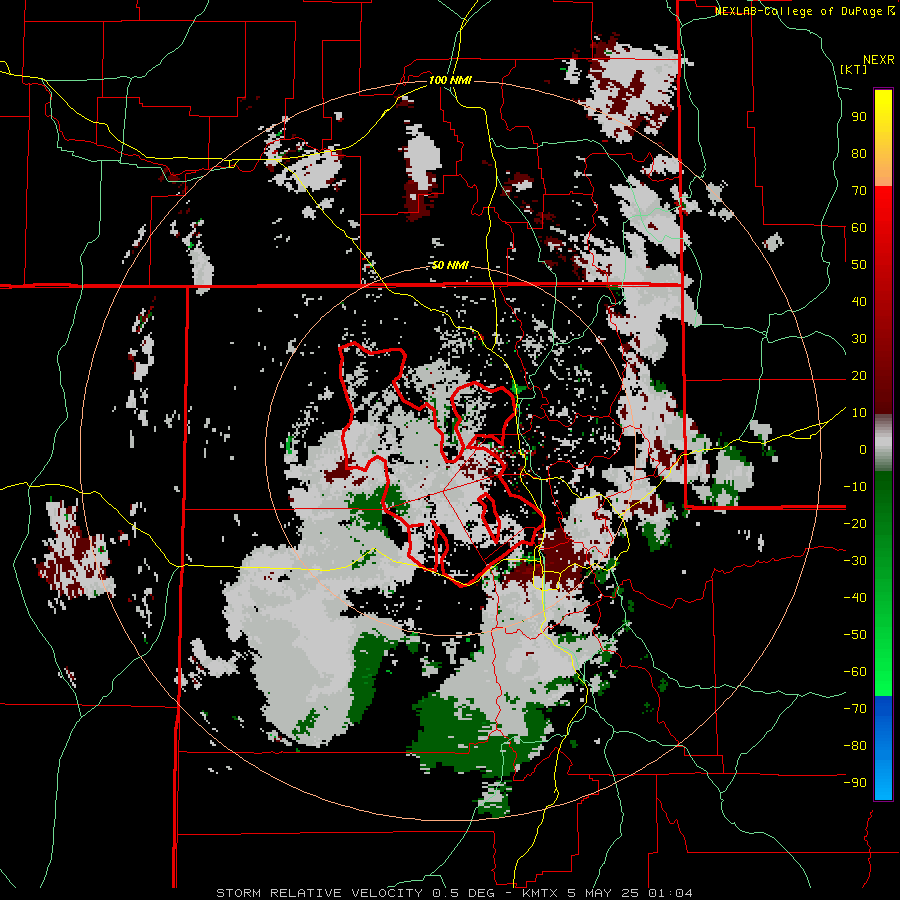
Task: Click the blue bottom segment of the color bar
Action: click(883, 748)
